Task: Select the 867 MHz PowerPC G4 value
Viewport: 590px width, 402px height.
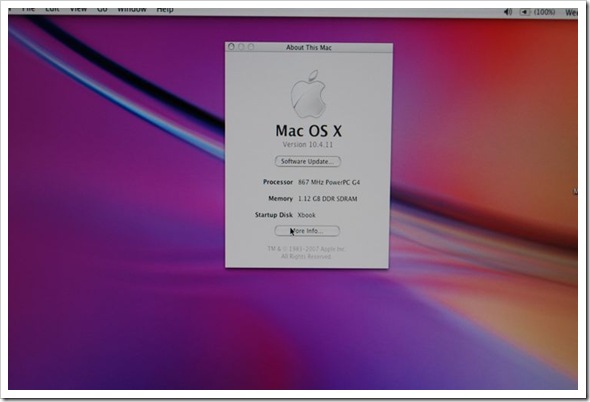Action: (x=329, y=182)
